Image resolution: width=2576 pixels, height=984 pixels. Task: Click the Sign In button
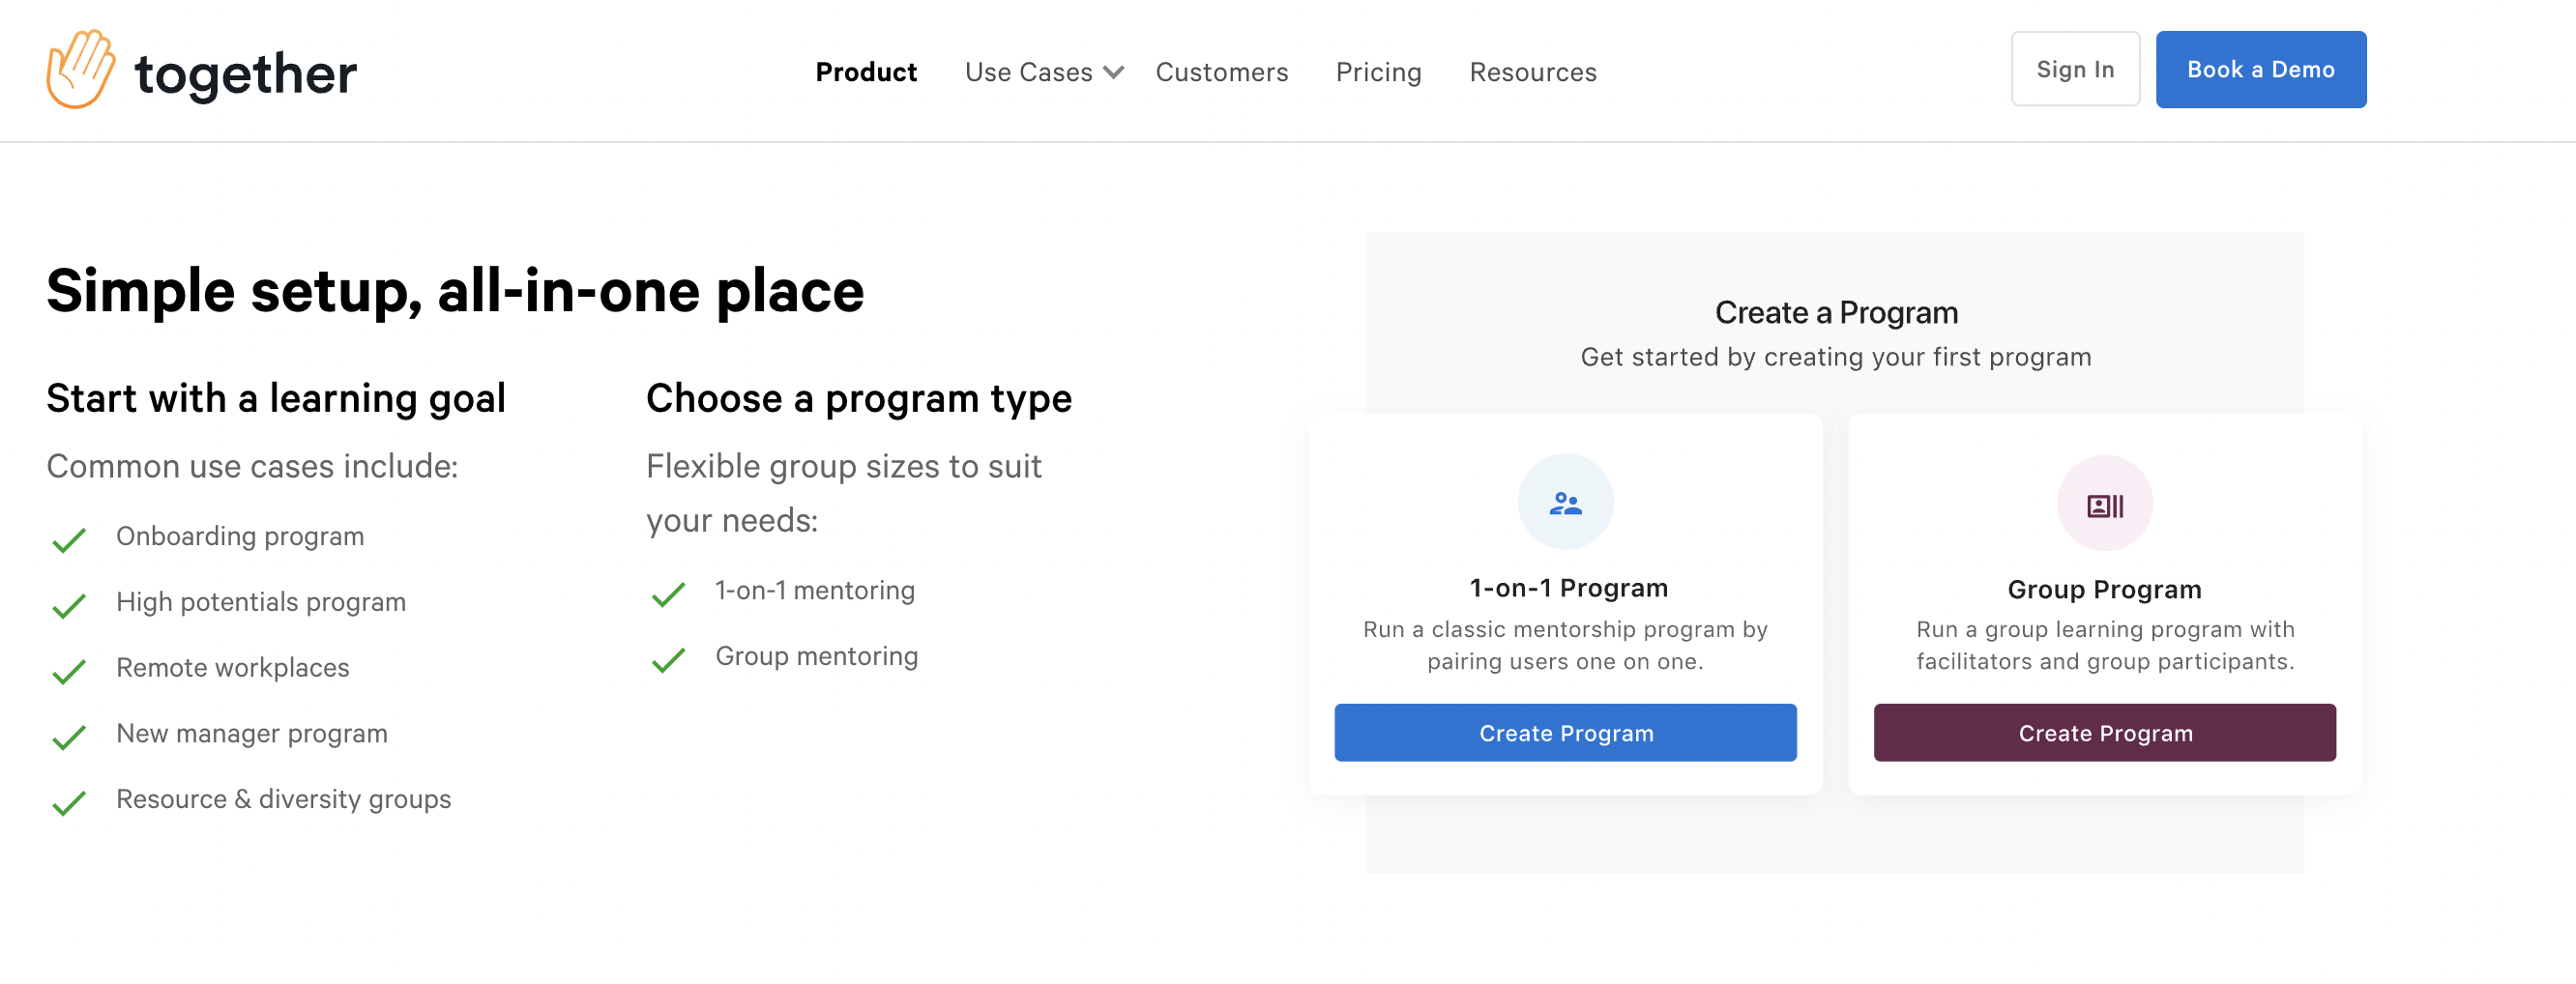[x=2075, y=69]
